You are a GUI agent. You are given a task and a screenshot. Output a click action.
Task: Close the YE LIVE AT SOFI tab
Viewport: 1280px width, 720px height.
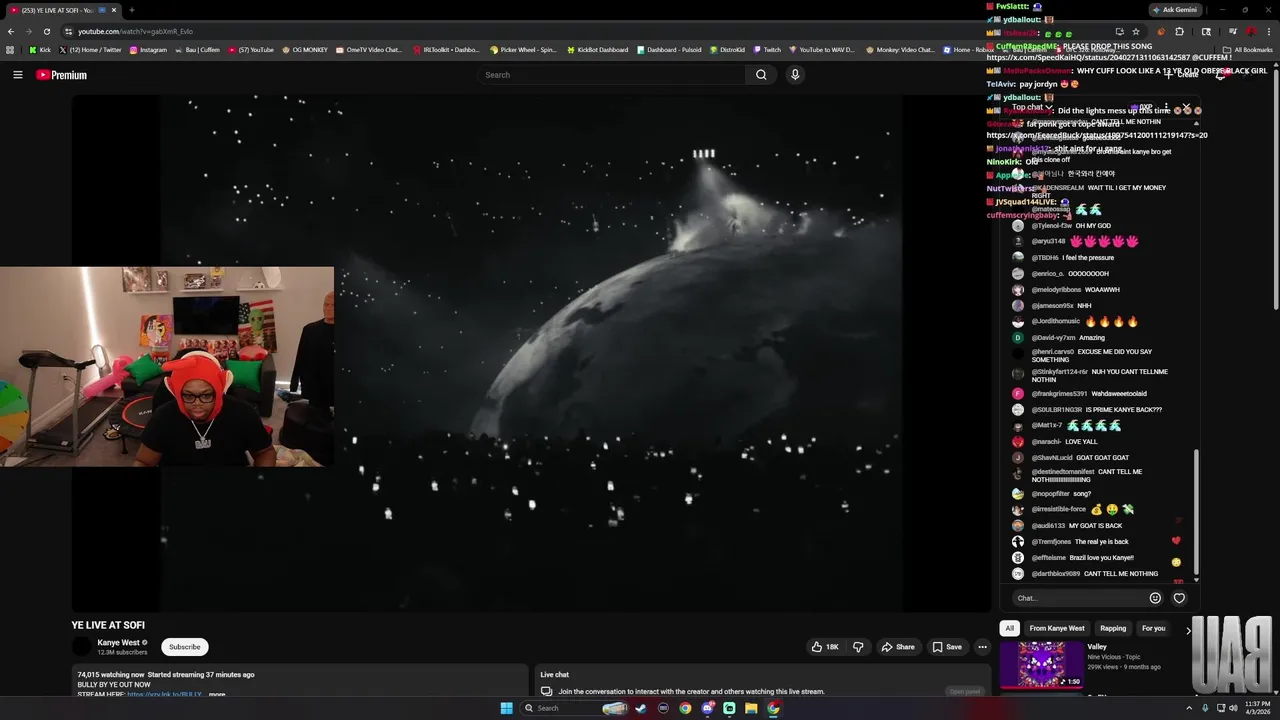click(x=114, y=10)
